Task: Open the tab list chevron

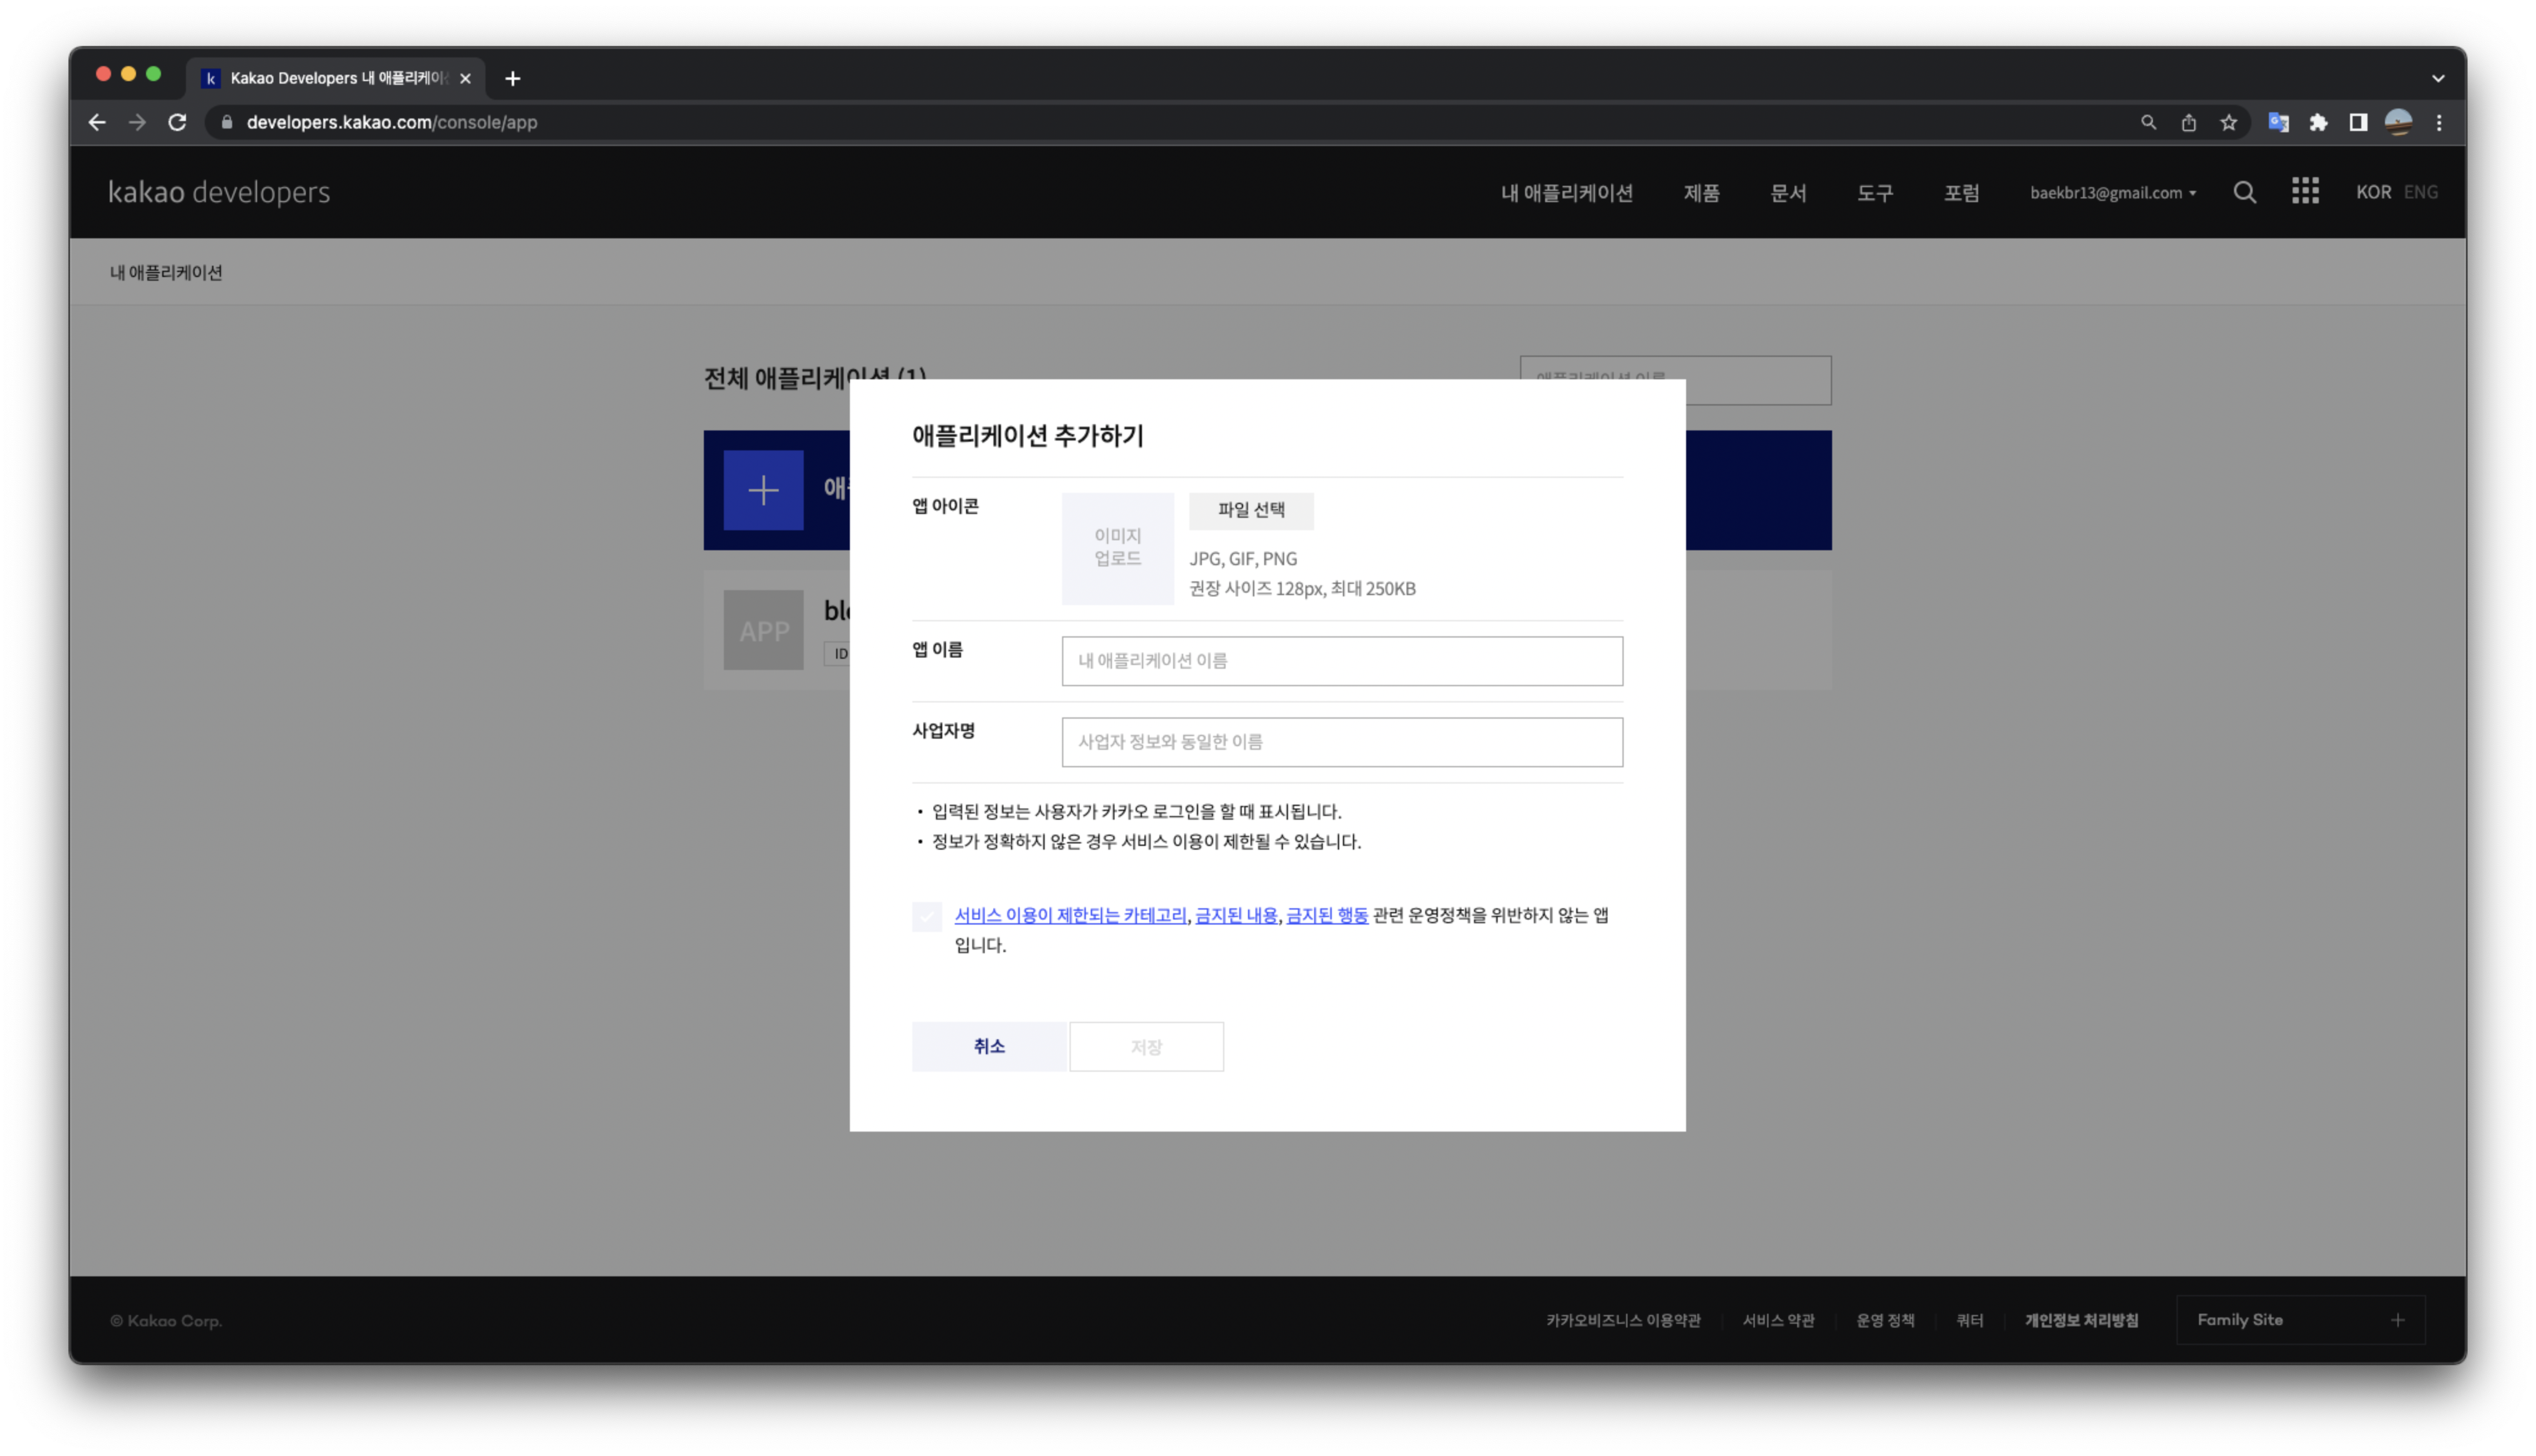Action: (x=2438, y=78)
